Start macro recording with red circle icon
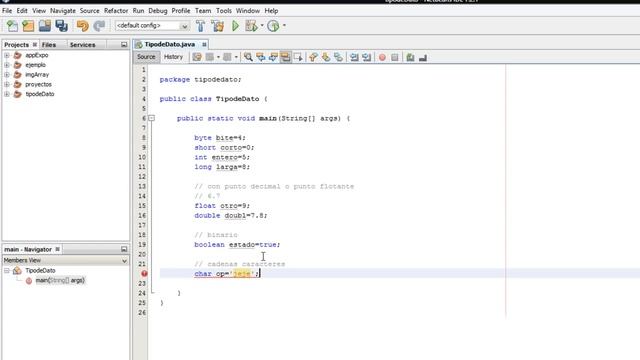Screen dimensions: 640x360 [x=382, y=58]
